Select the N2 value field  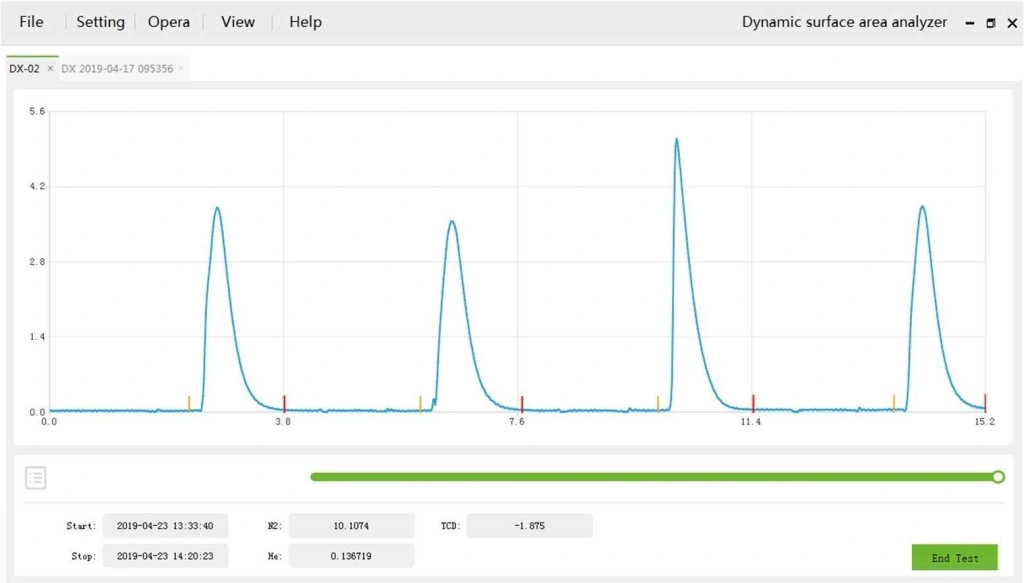click(351, 526)
